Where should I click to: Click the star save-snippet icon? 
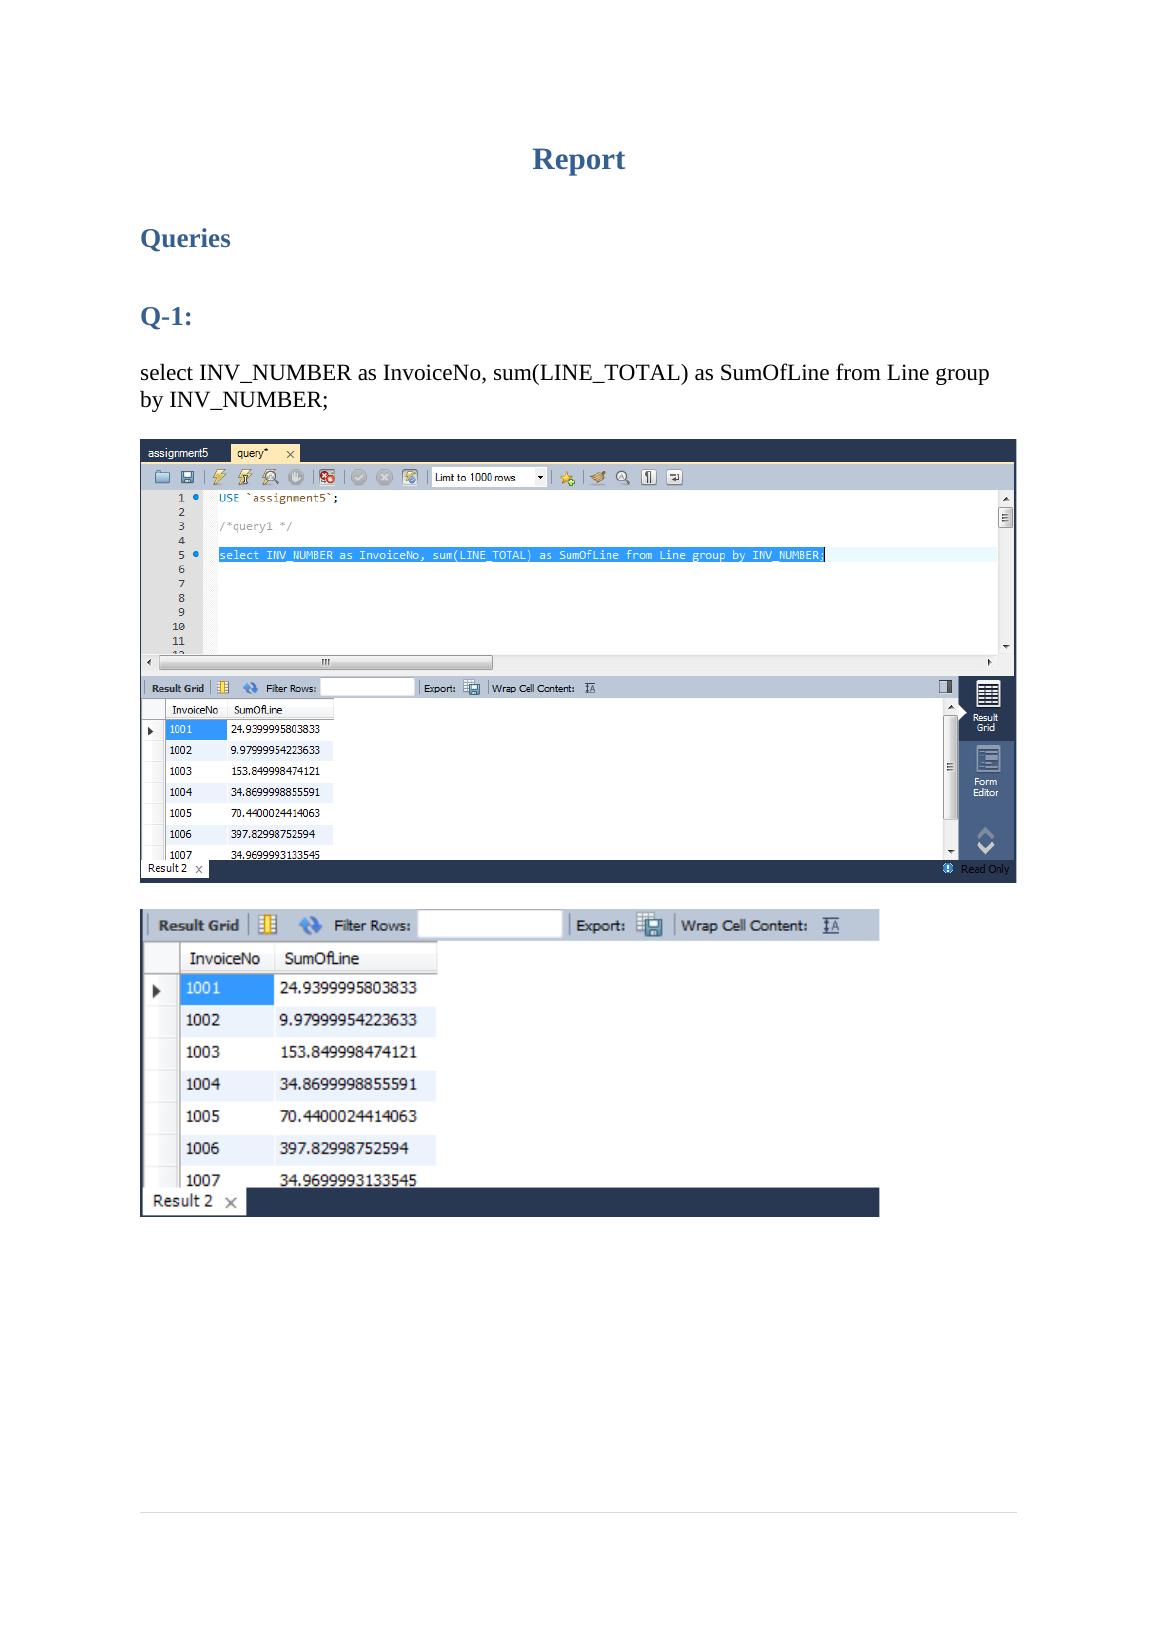tap(567, 478)
